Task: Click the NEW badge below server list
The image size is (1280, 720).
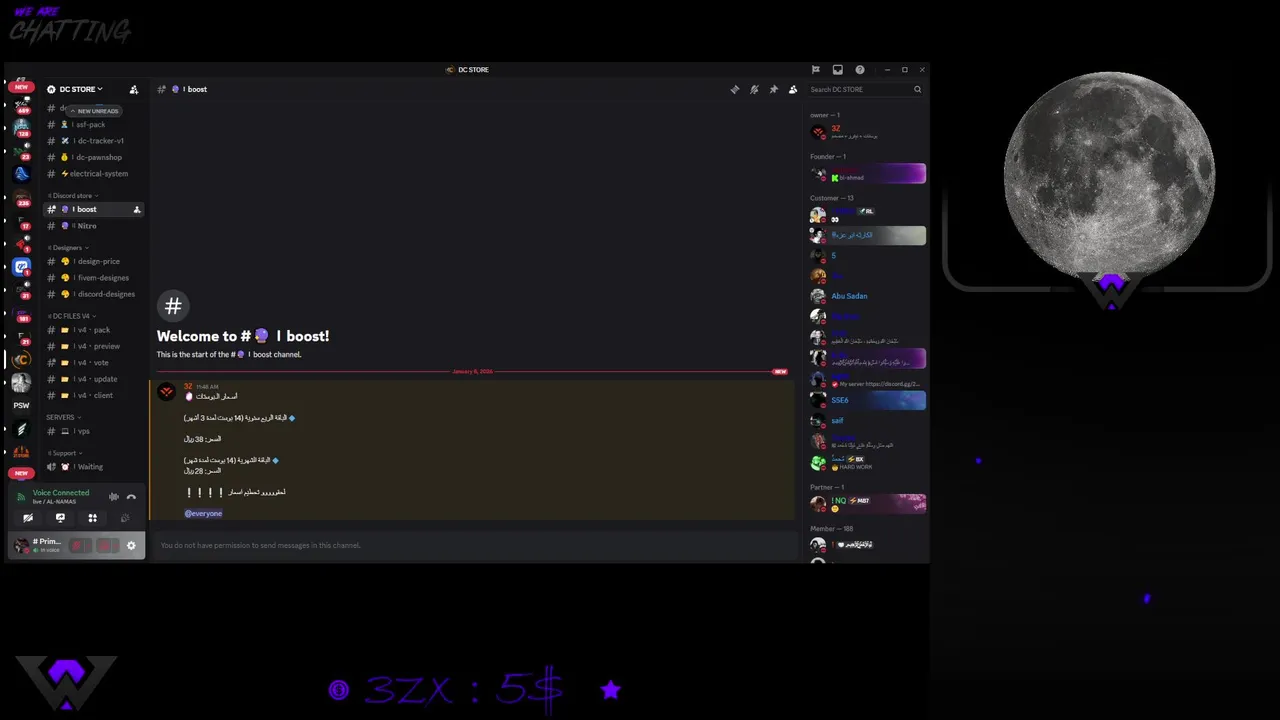Action: (x=21, y=473)
